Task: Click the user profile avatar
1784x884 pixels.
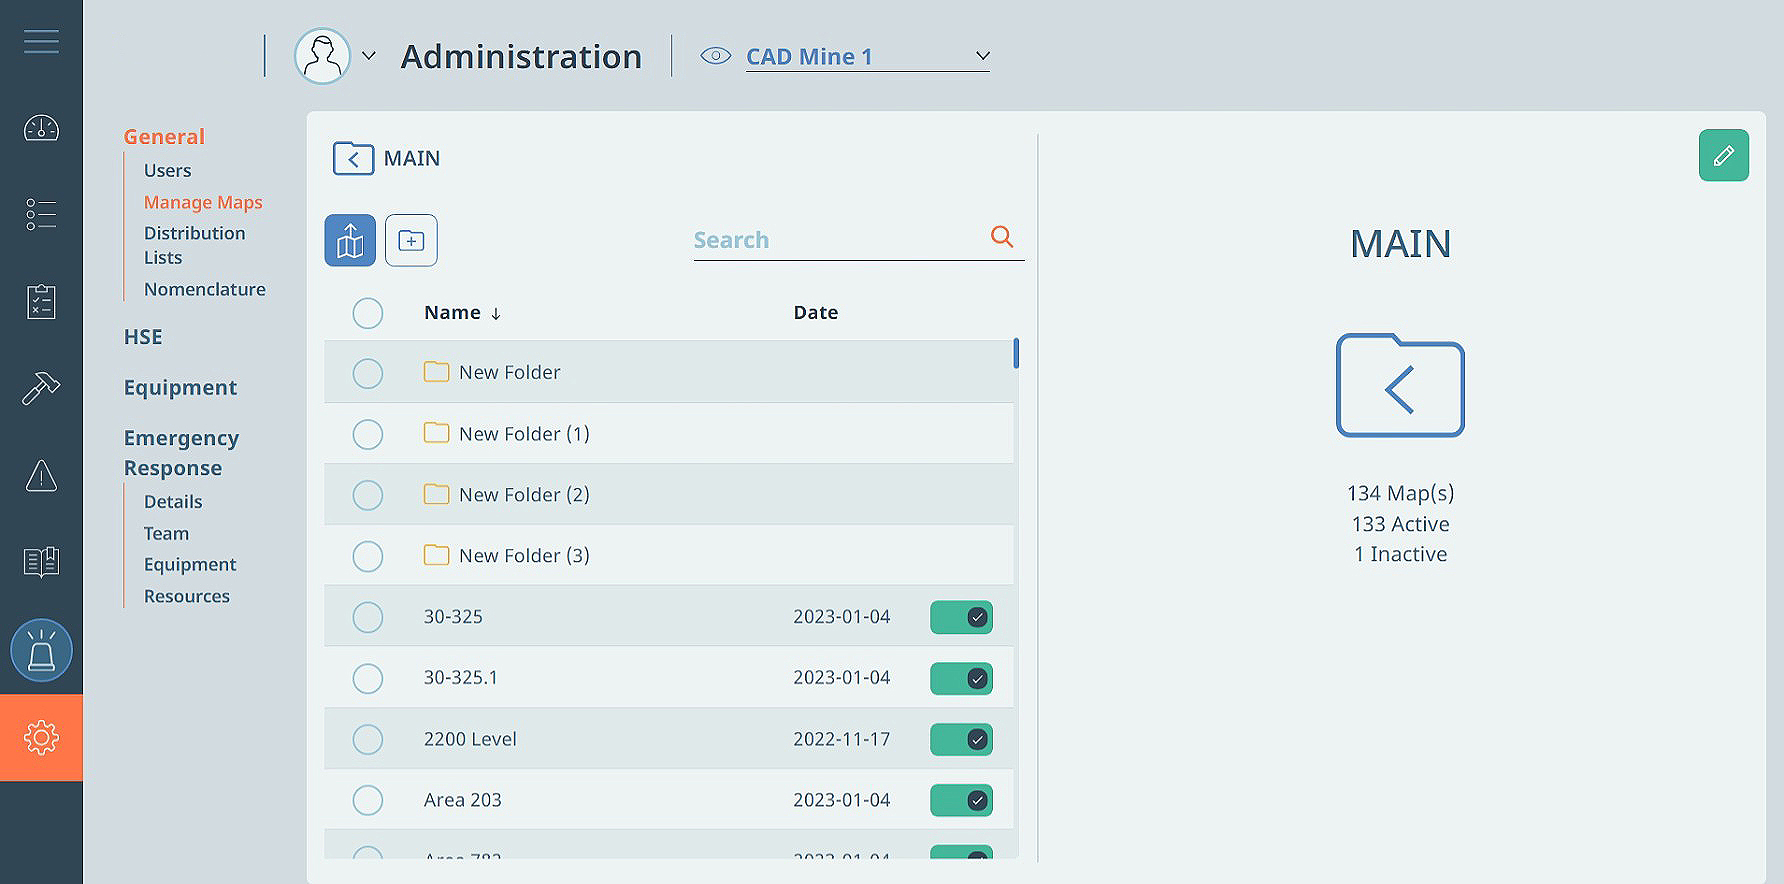Action: pos(322,56)
